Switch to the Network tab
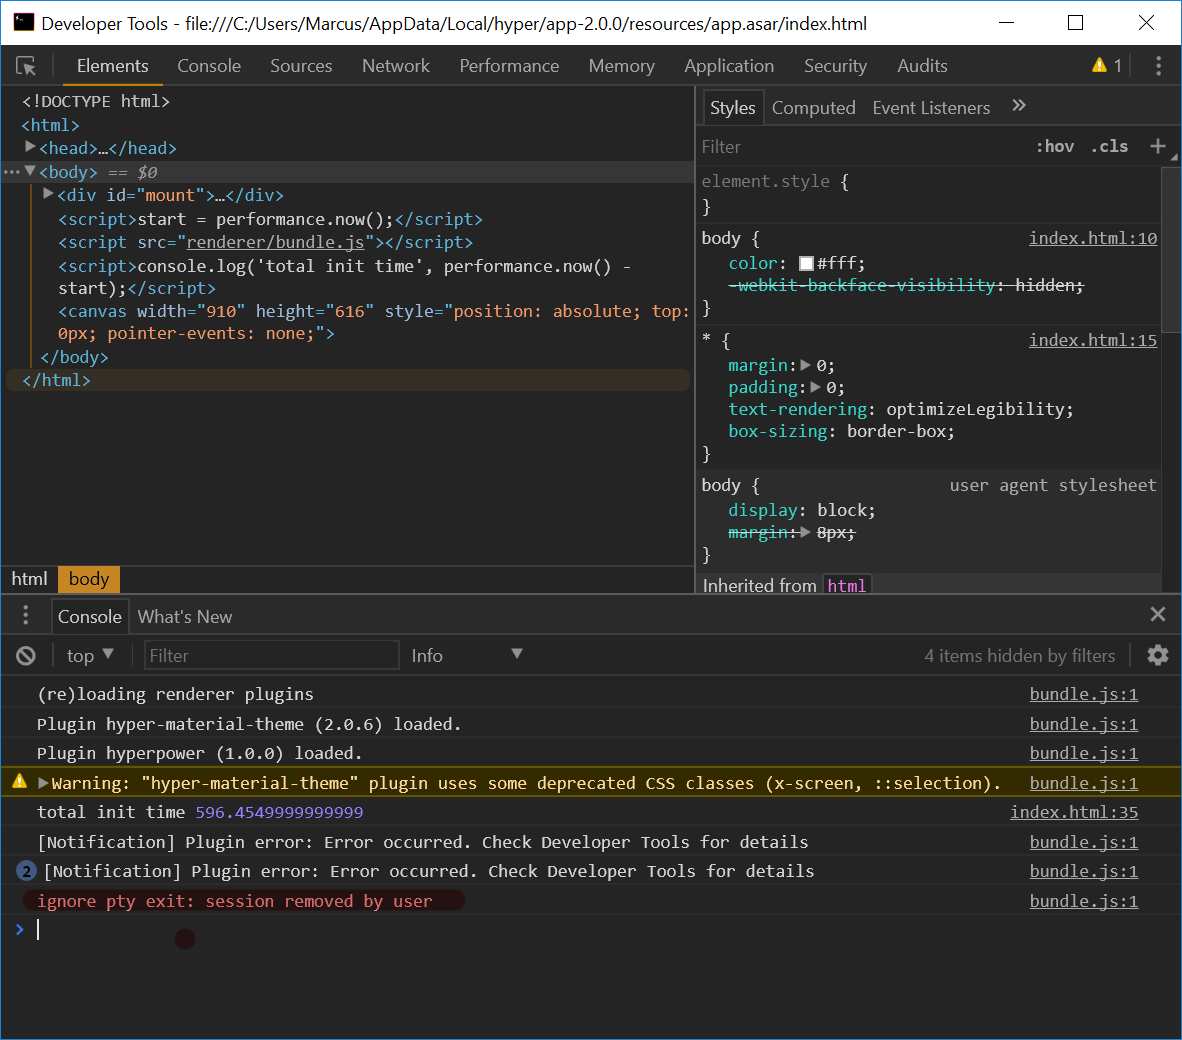 click(x=395, y=66)
